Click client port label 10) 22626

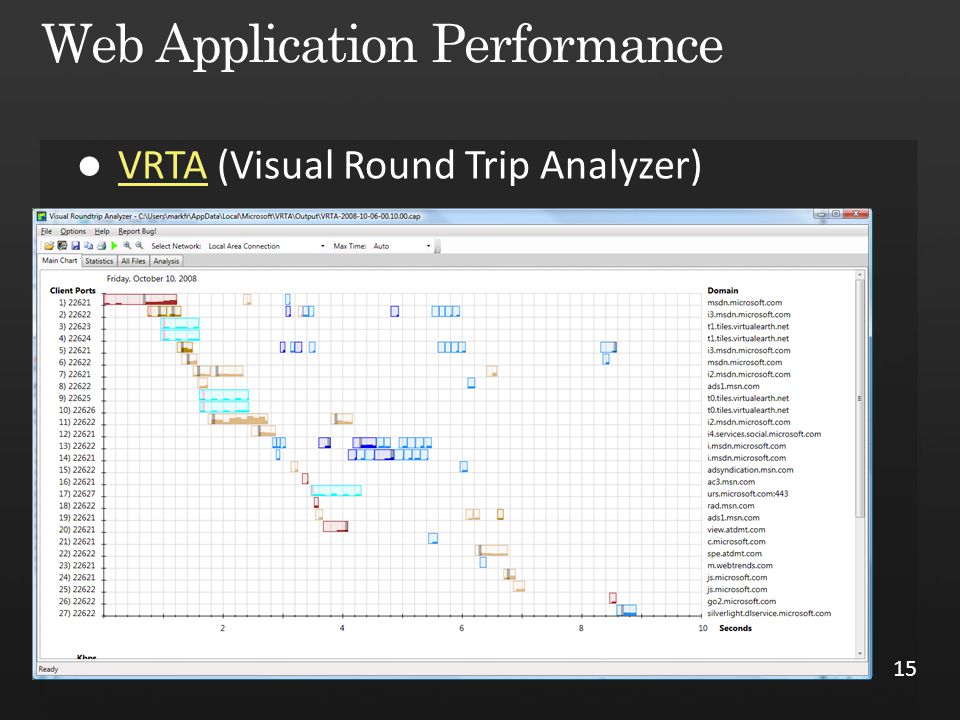coord(77,410)
